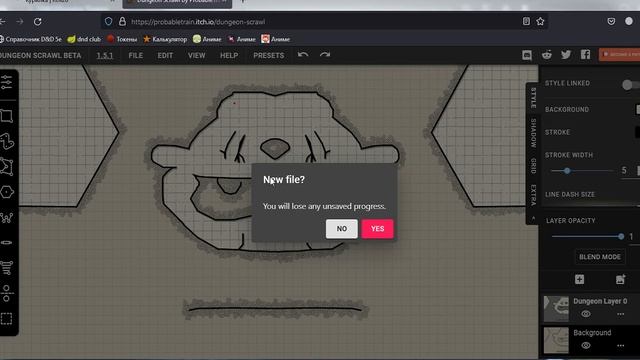Viewport: 640px width, 360px height.
Task: Select the W-shaped path tool
Action: coord(7,217)
